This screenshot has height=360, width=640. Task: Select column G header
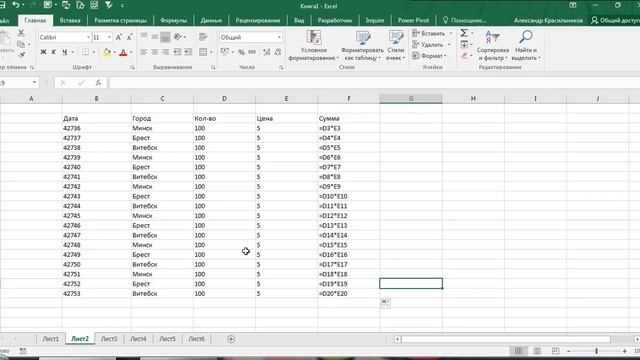coord(411,98)
